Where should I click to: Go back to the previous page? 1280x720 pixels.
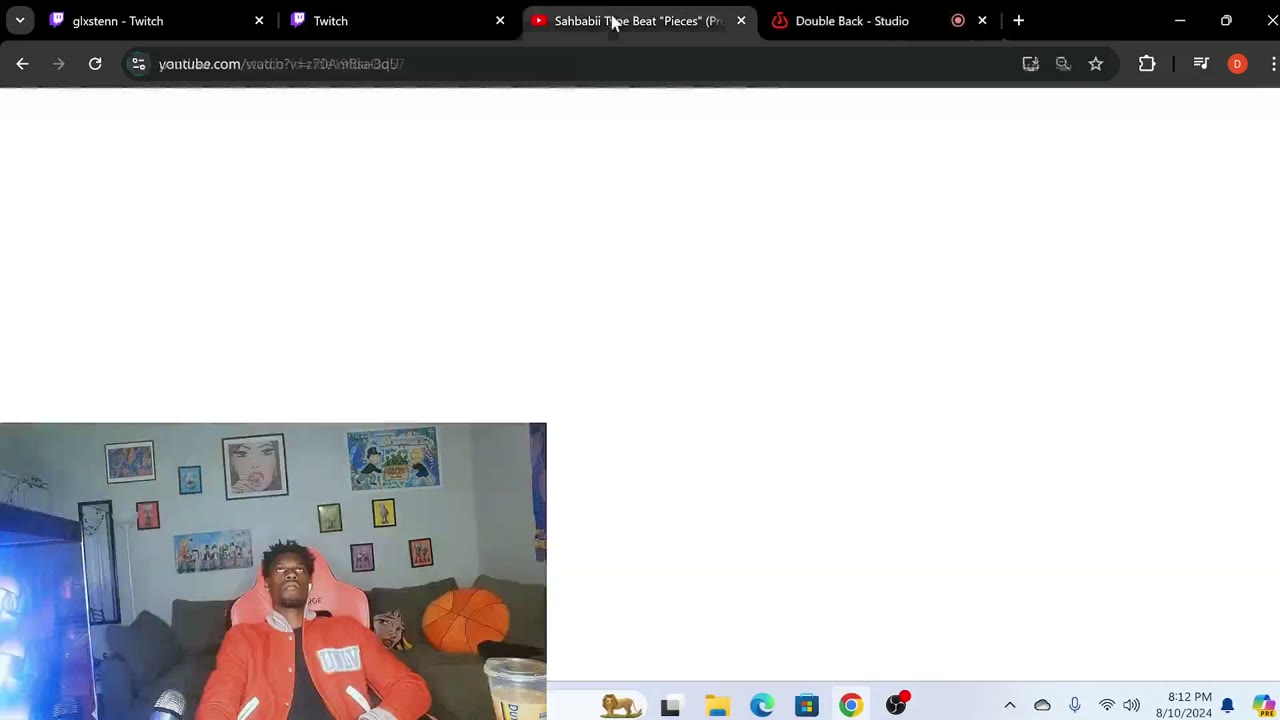[22, 64]
